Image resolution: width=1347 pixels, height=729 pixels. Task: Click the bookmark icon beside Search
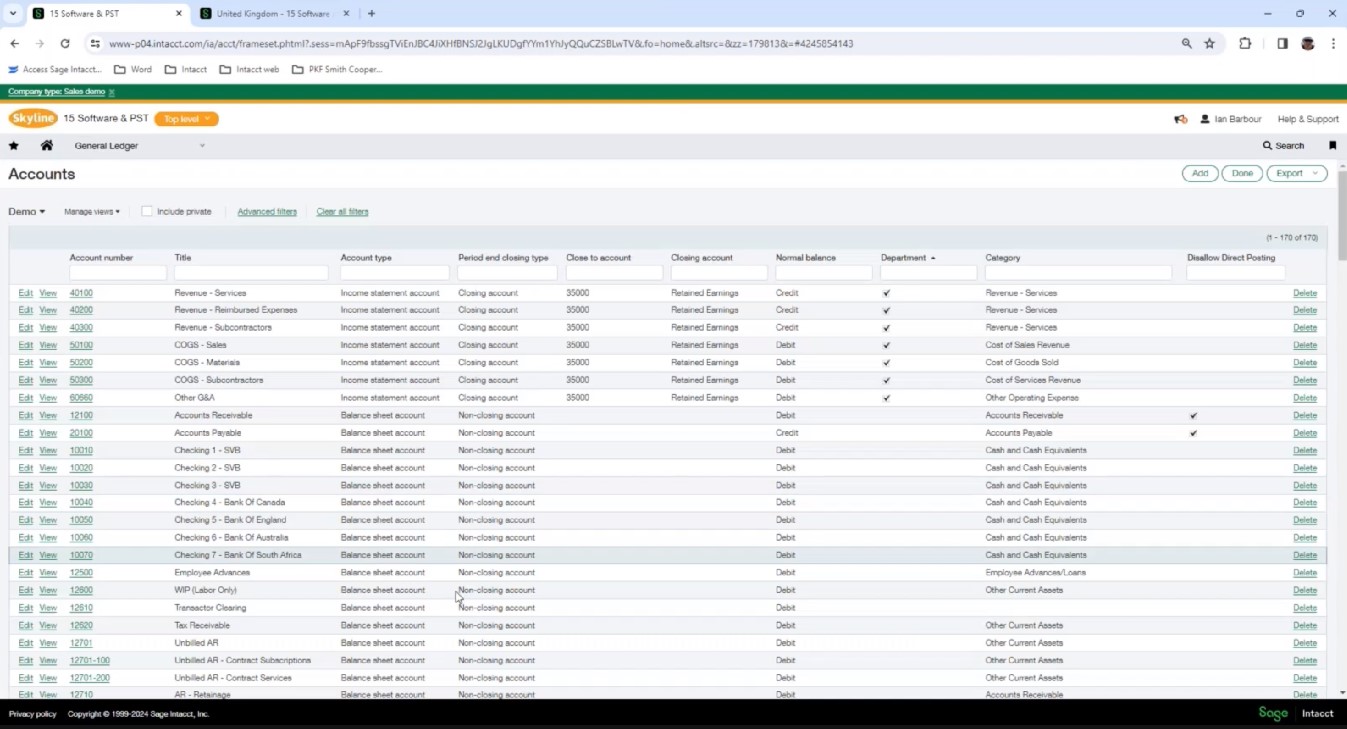click(x=1332, y=145)
